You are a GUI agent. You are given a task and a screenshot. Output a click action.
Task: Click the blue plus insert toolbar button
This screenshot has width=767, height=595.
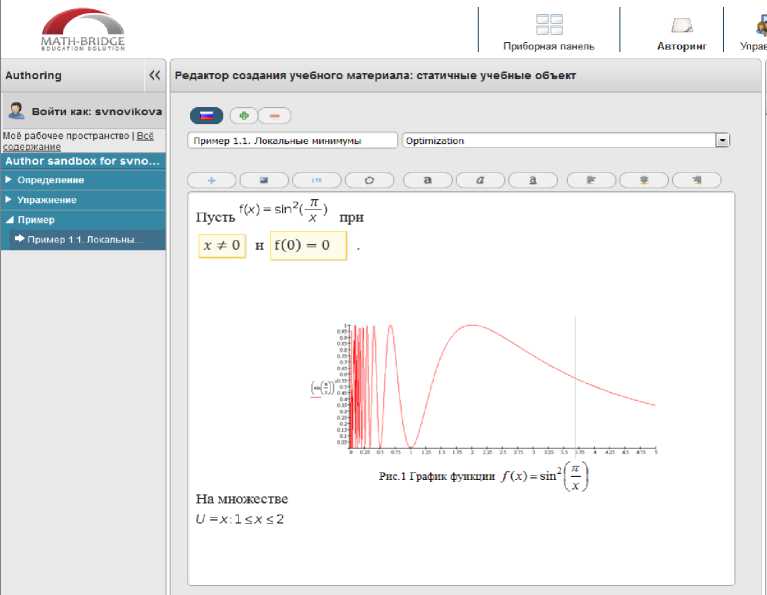point(211,180)
